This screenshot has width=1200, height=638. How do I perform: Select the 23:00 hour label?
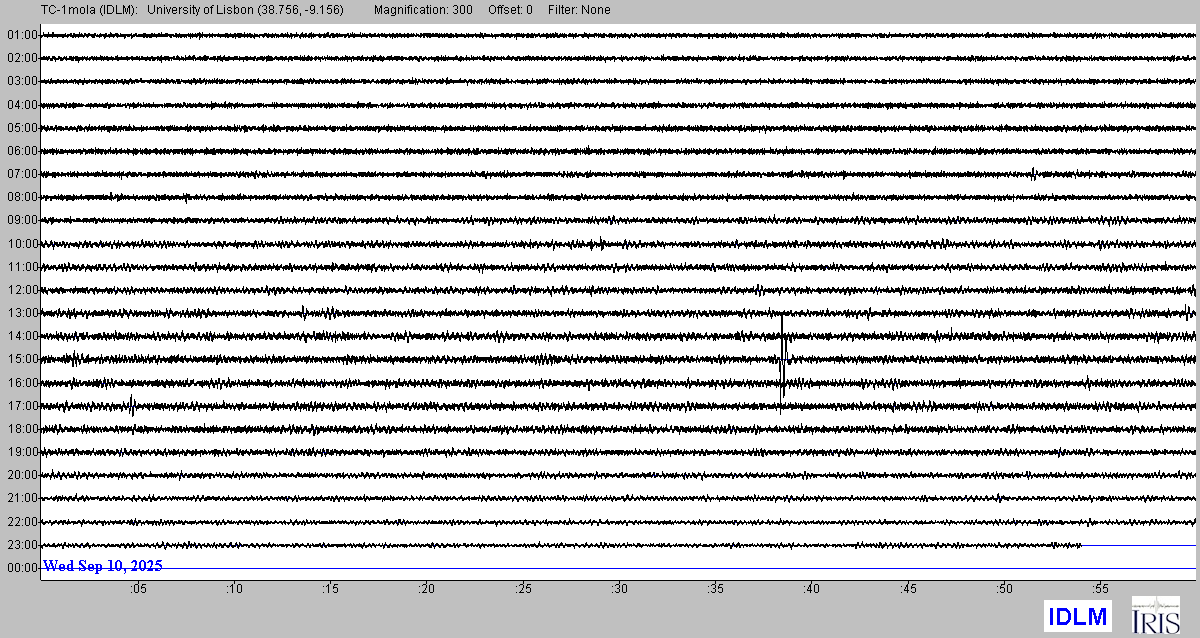click(22, 545)
